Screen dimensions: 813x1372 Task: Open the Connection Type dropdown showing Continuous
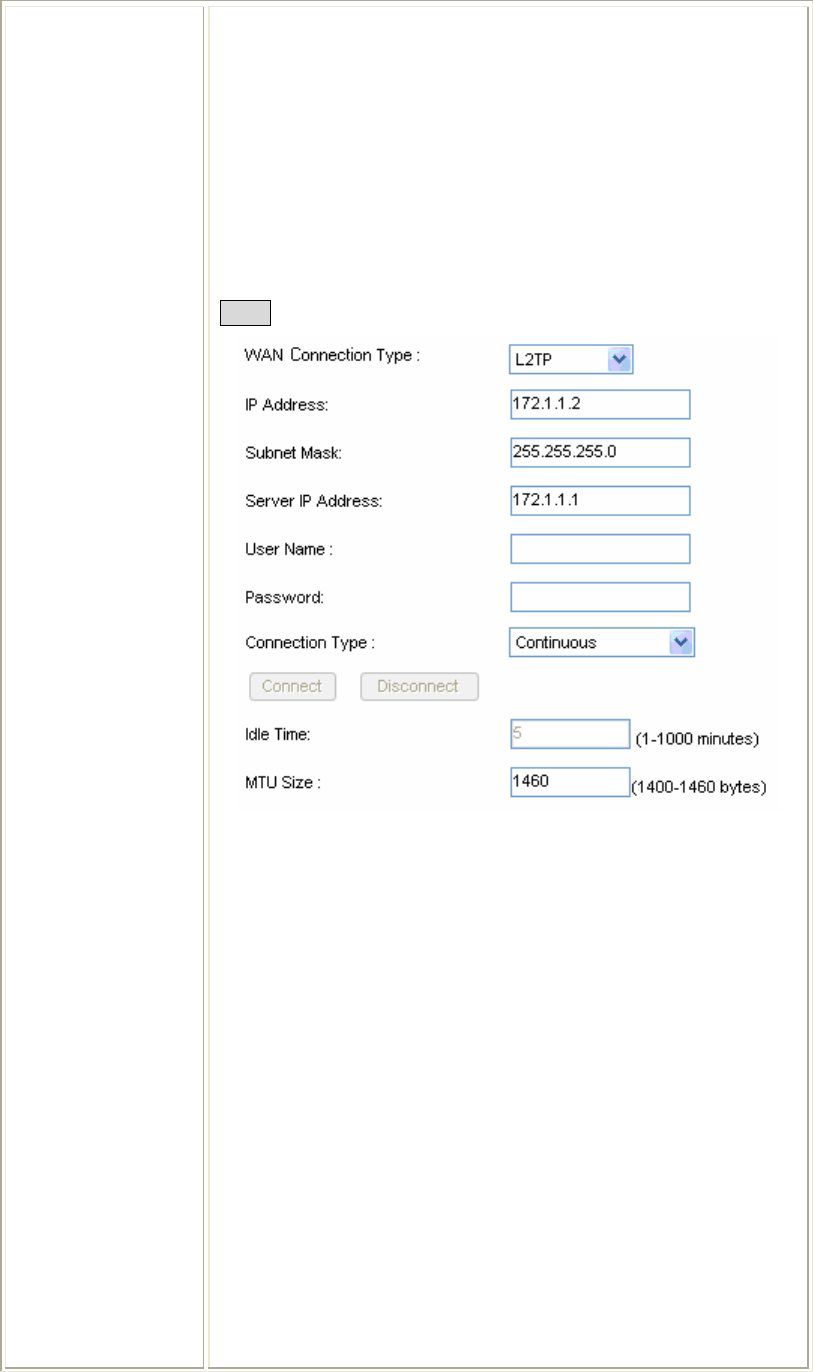602,642
